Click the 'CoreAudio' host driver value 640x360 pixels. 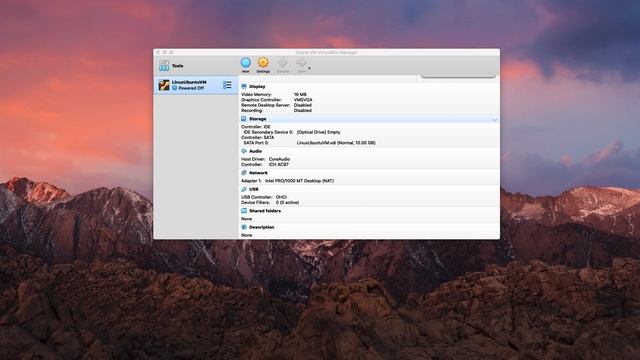coord(279,159)
